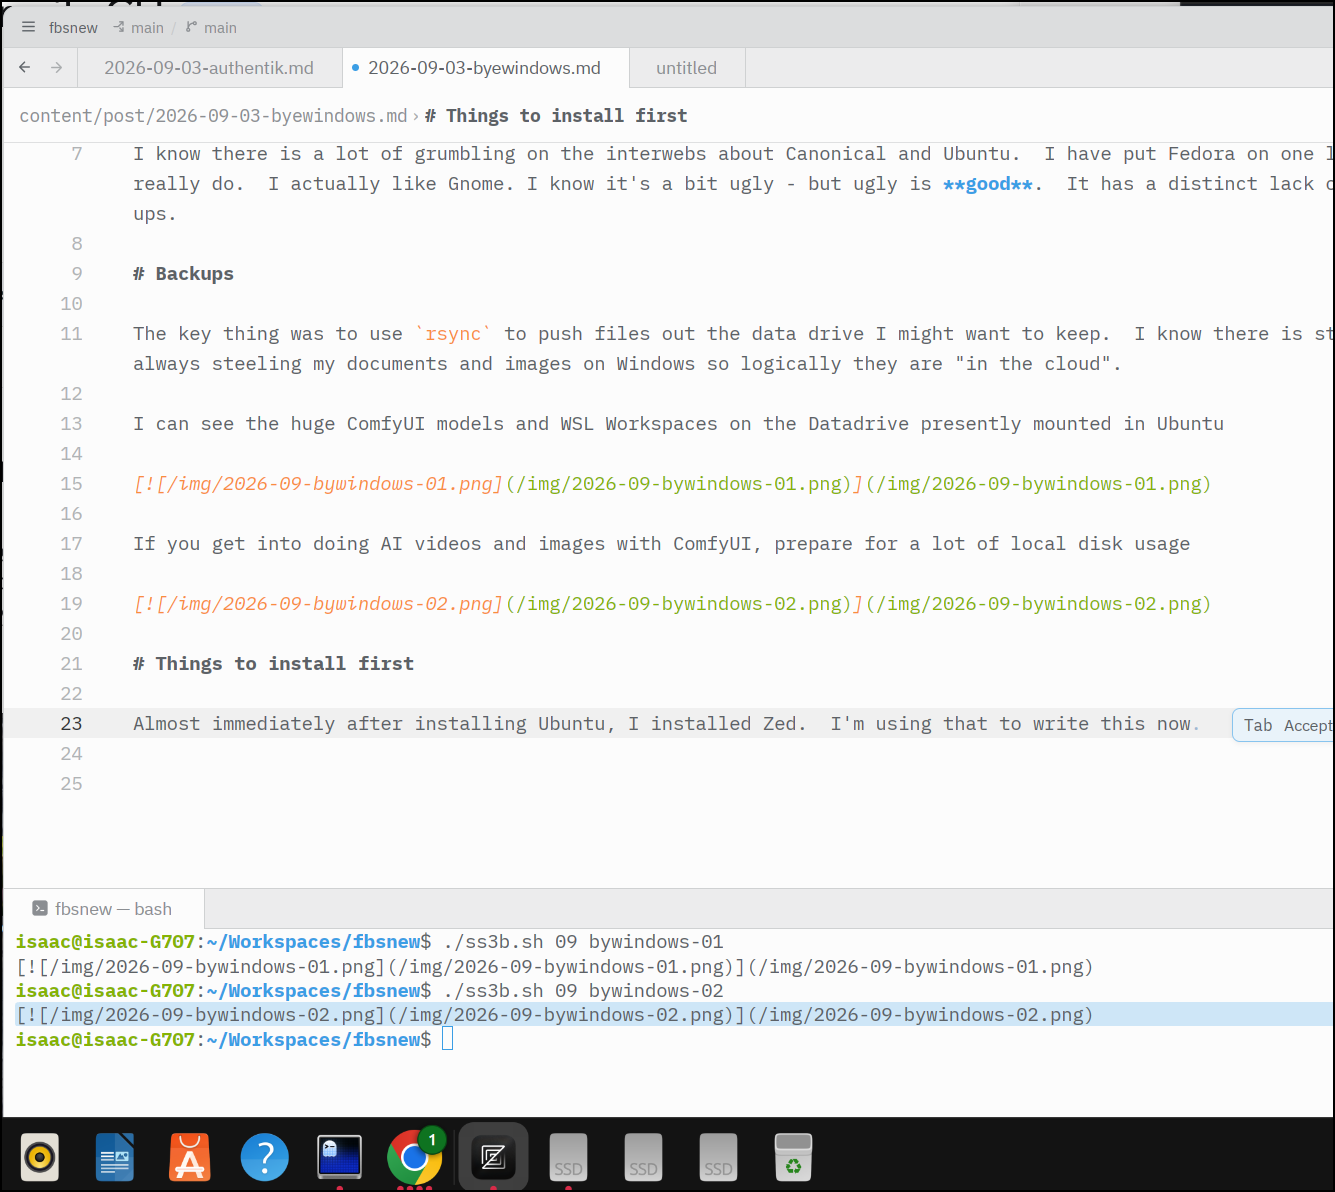Click the Zed editor dock icon
This screenshot has width=1335, height=1192.
(493, 1158)
